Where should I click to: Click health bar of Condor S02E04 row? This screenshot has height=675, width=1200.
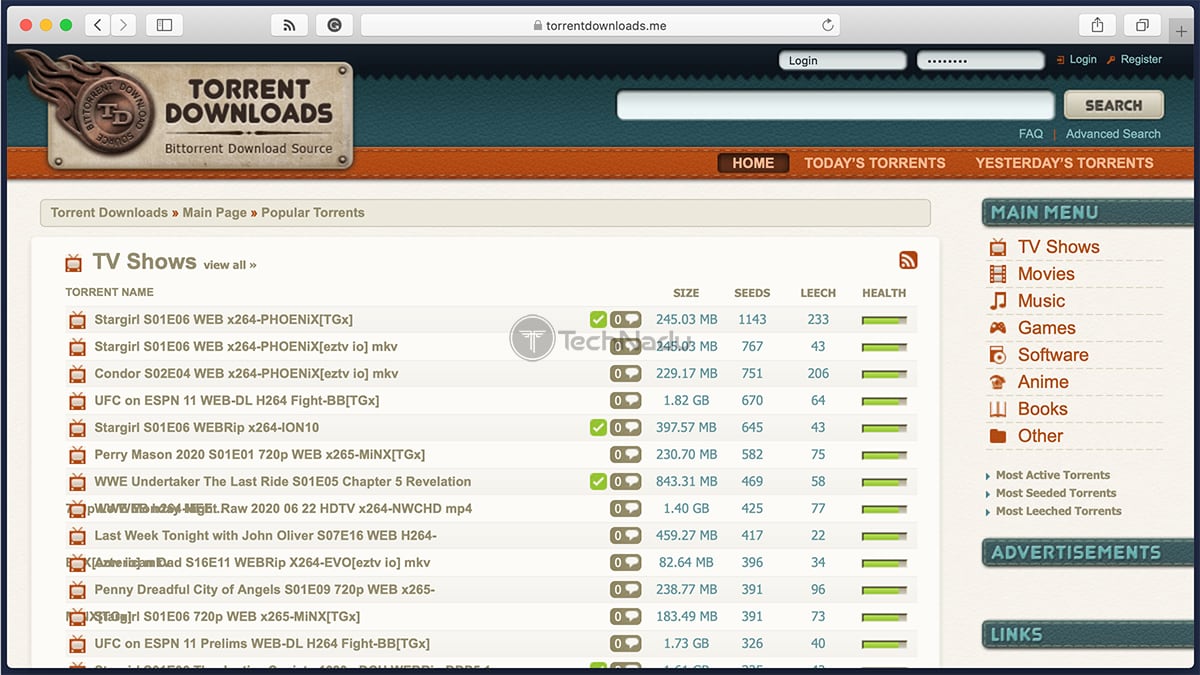pyautogui.click(x=884, y=374)
